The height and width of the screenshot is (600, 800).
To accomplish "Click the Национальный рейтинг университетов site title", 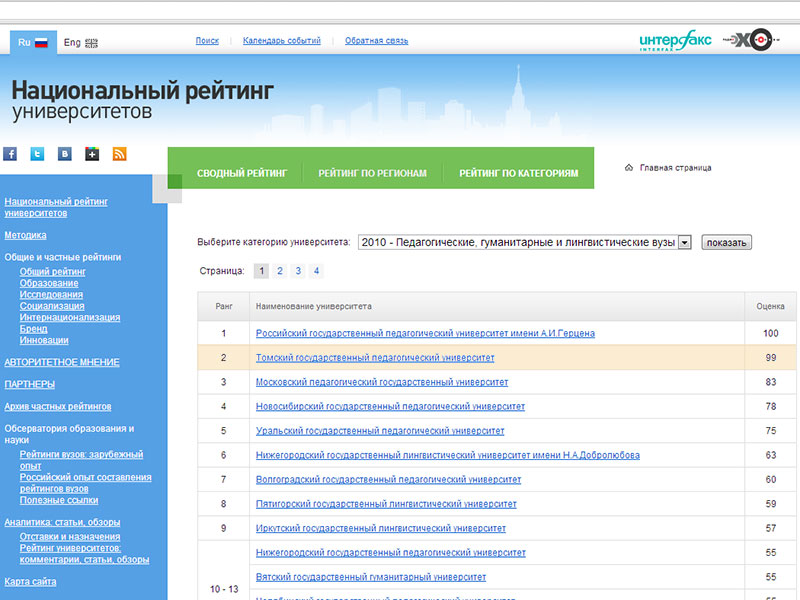I will coord(142,101).
